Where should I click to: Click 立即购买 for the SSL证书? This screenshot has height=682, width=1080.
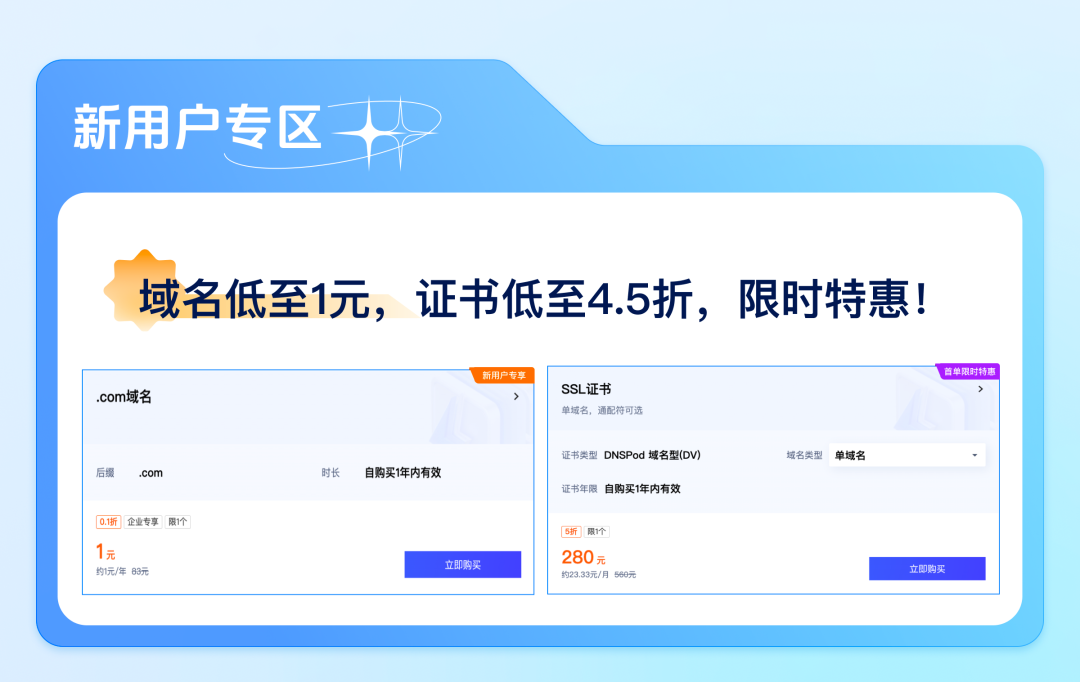click(927, 569)
